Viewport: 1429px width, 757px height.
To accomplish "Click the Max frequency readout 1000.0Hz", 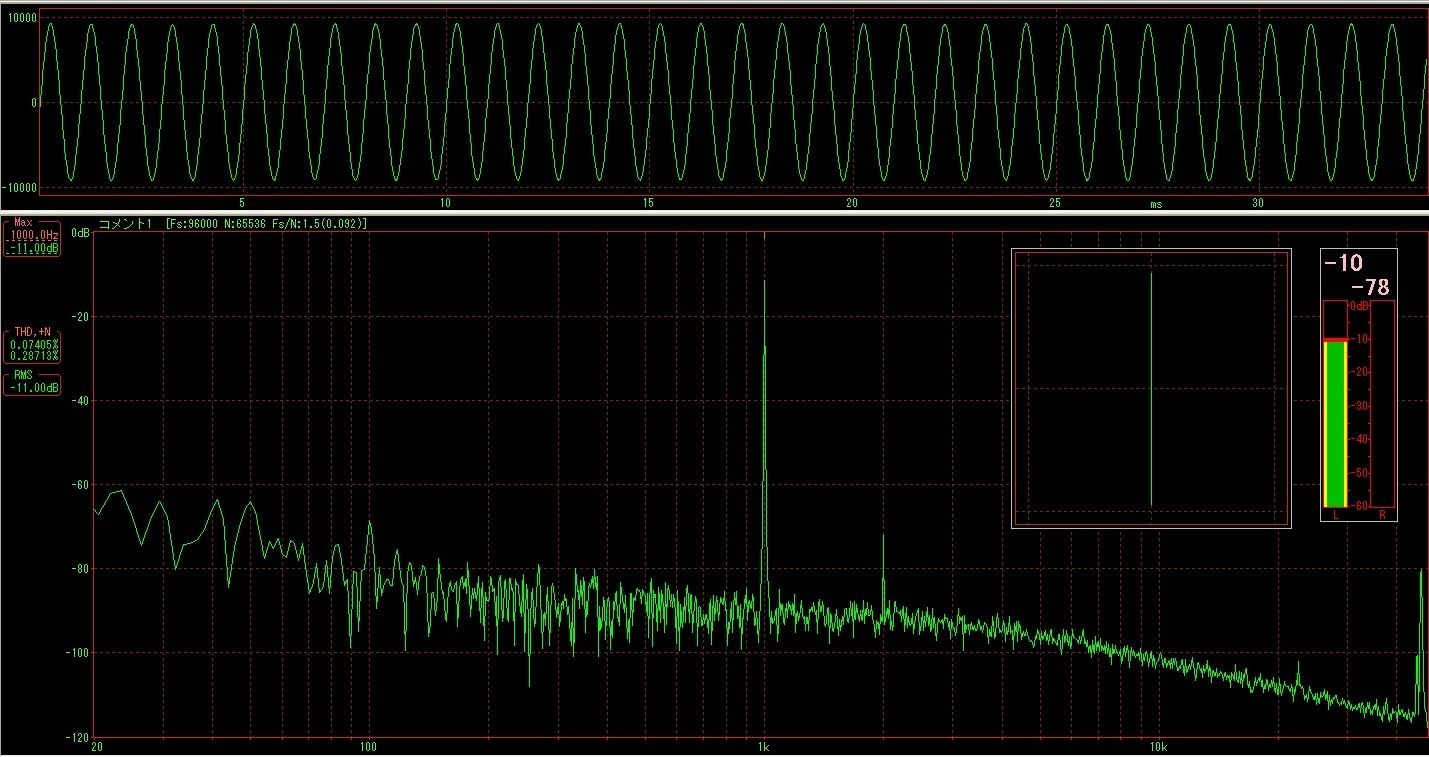I will [x=32, y=237].
